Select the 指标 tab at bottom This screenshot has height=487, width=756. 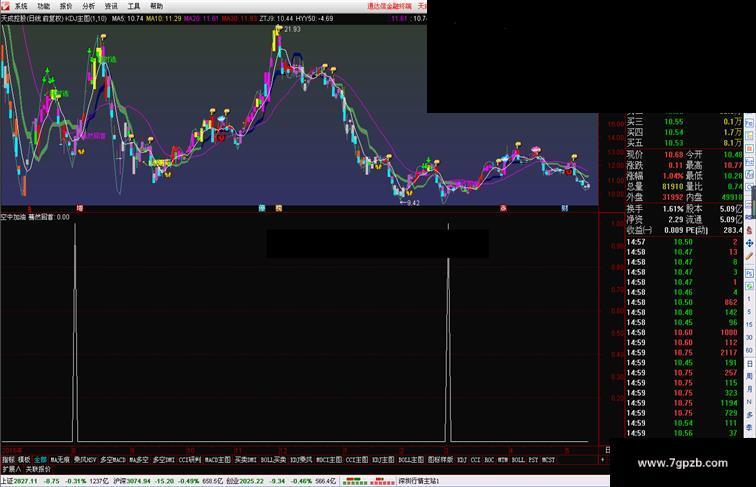coord(8,460)
